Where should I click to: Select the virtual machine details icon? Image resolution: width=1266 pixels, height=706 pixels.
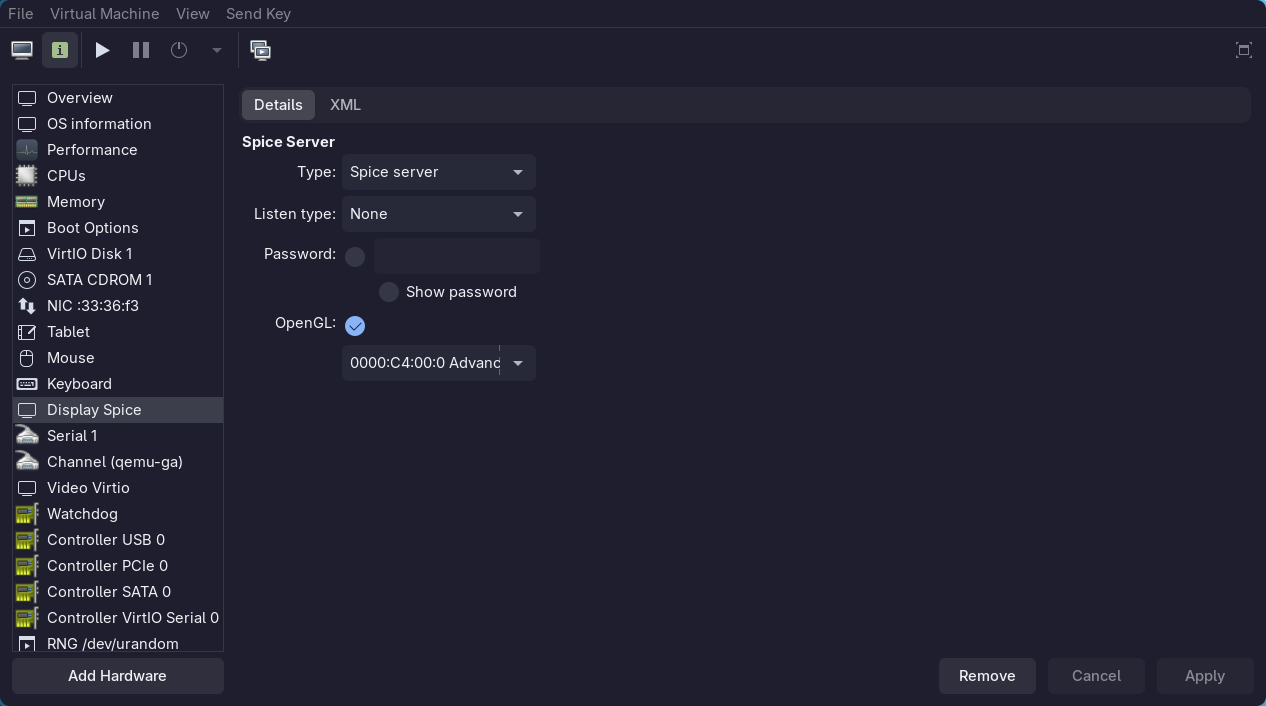[59, 49]
